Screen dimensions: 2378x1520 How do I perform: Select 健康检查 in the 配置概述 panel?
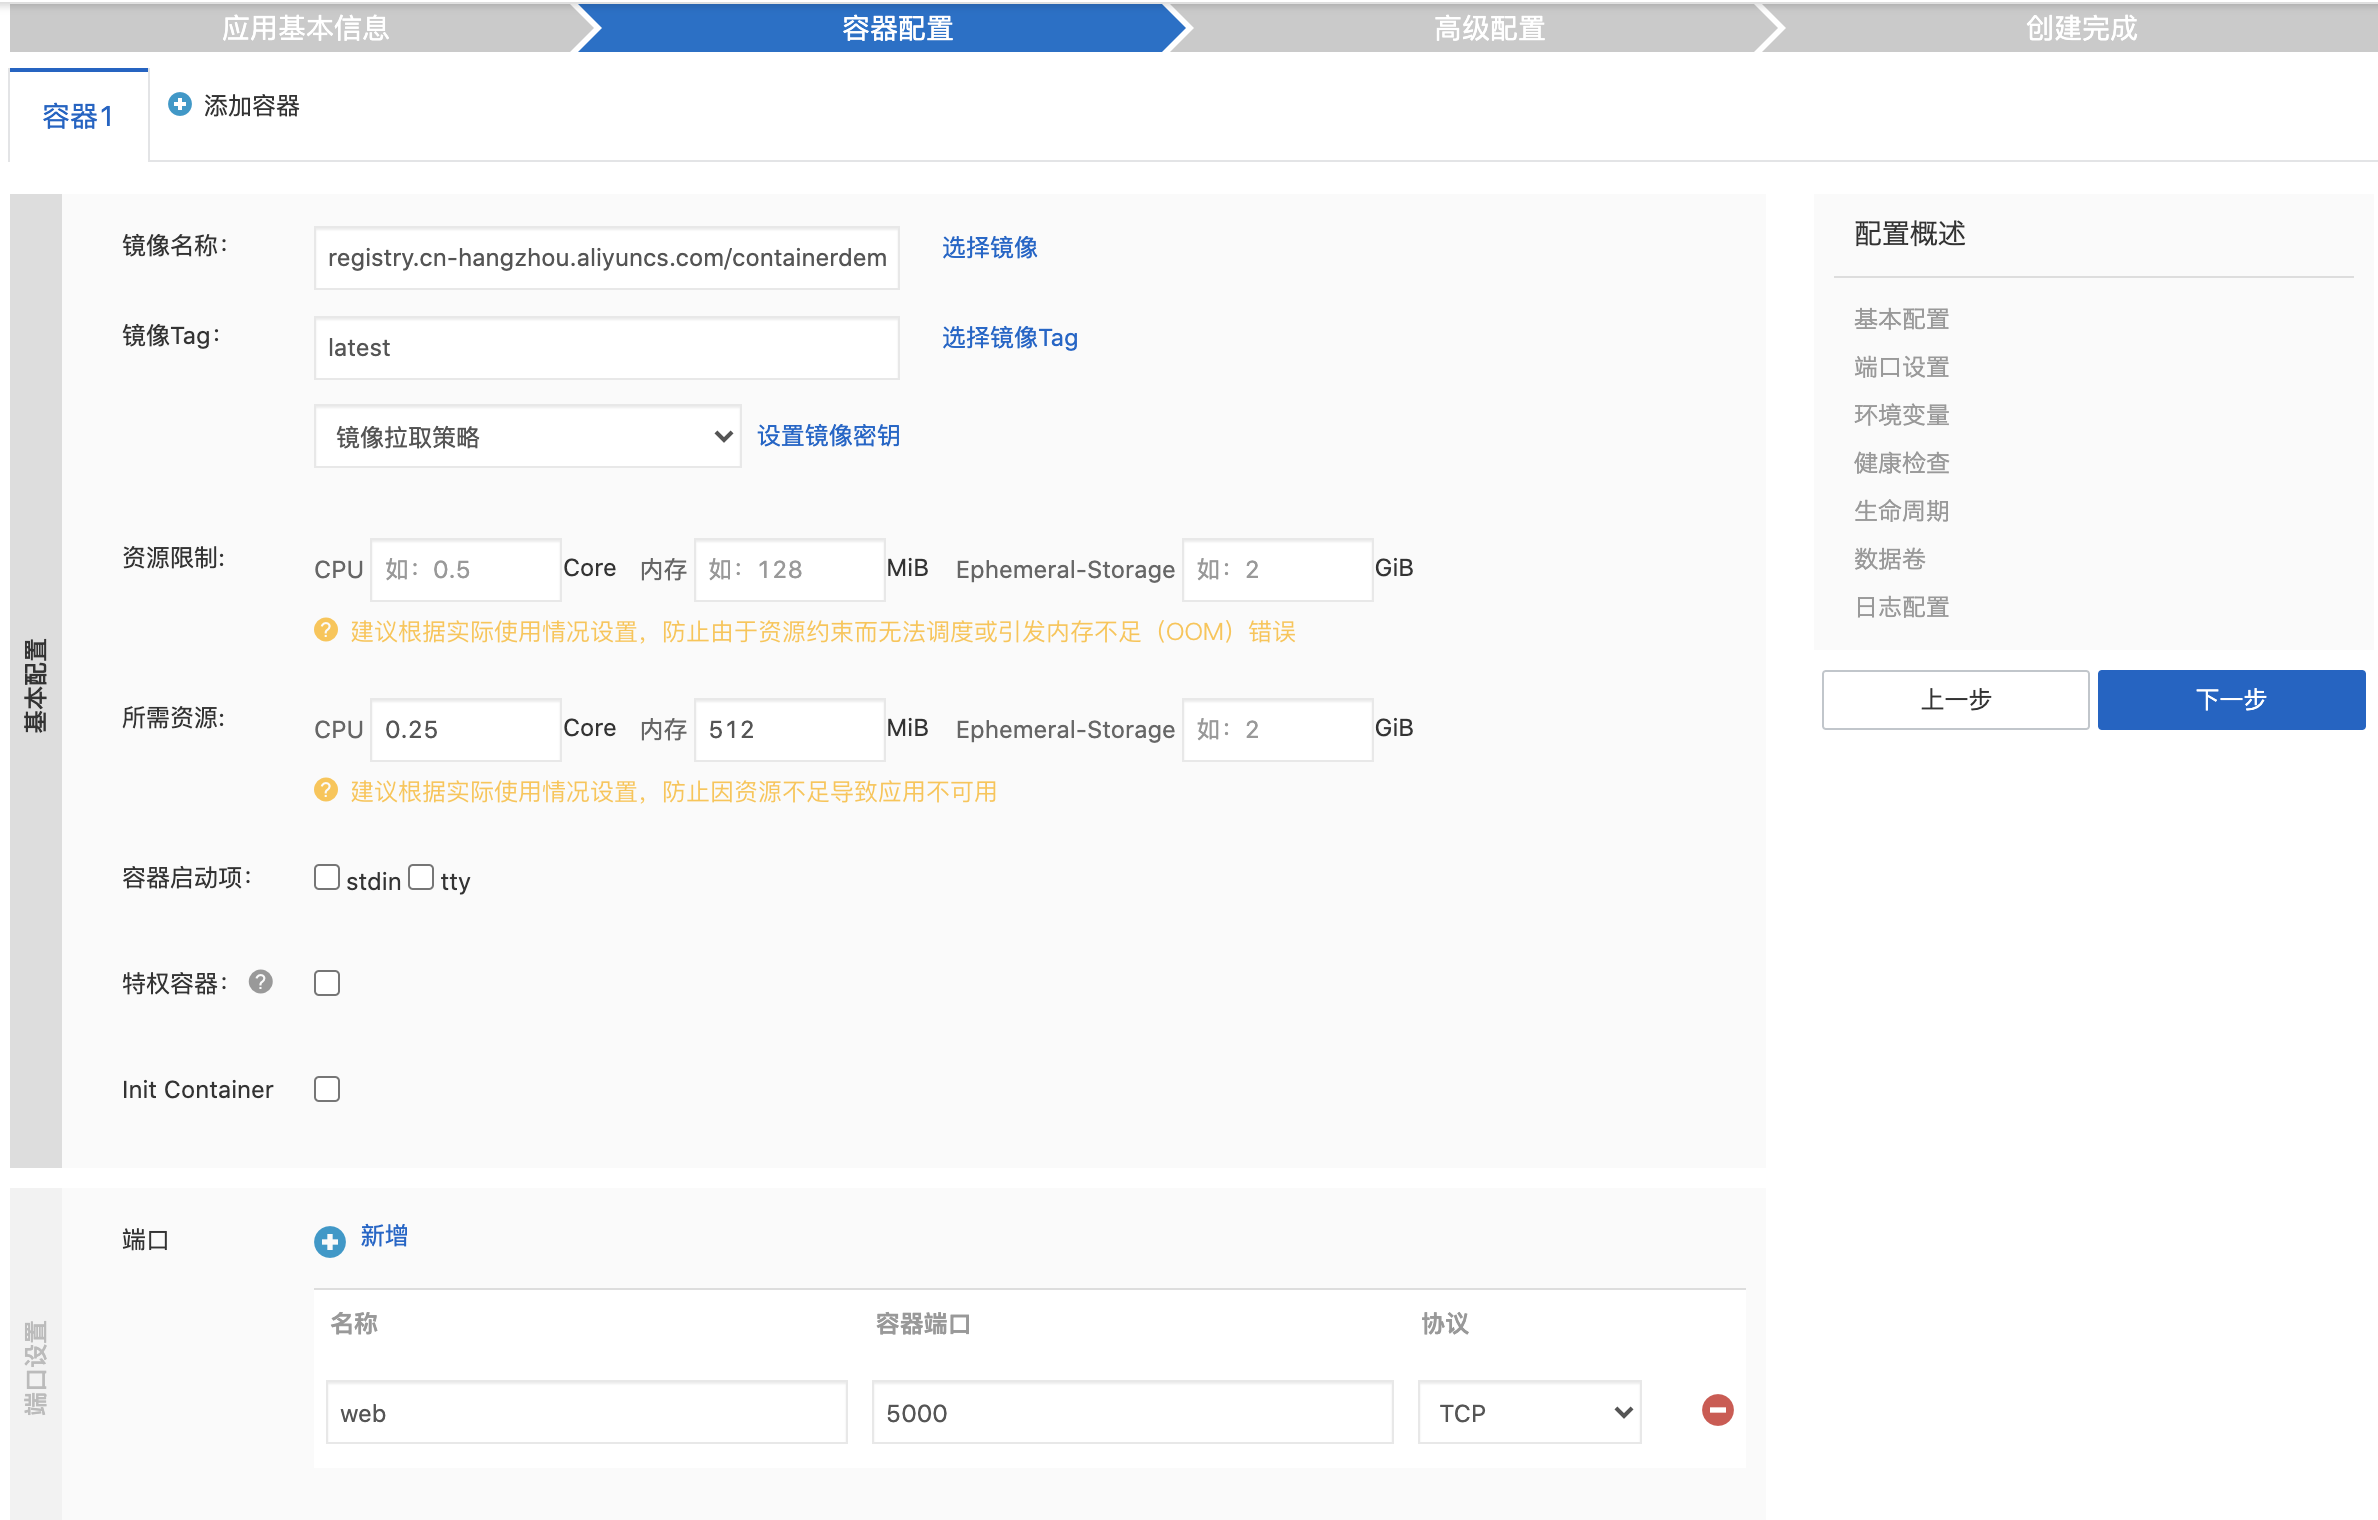[1899, 462]
